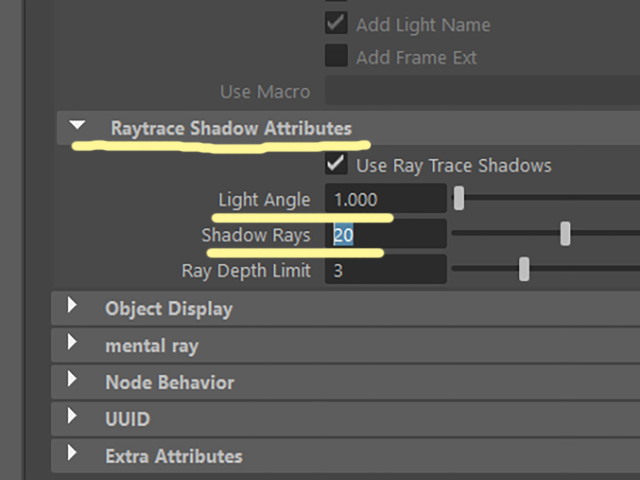Image resolution: width=640 pixels, height=480 pixels.
Task: Expand the UUID section
Action: tap(72, 416)
